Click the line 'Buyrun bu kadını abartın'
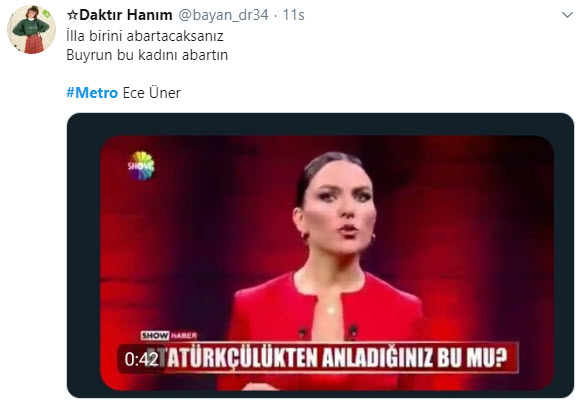 147,55
